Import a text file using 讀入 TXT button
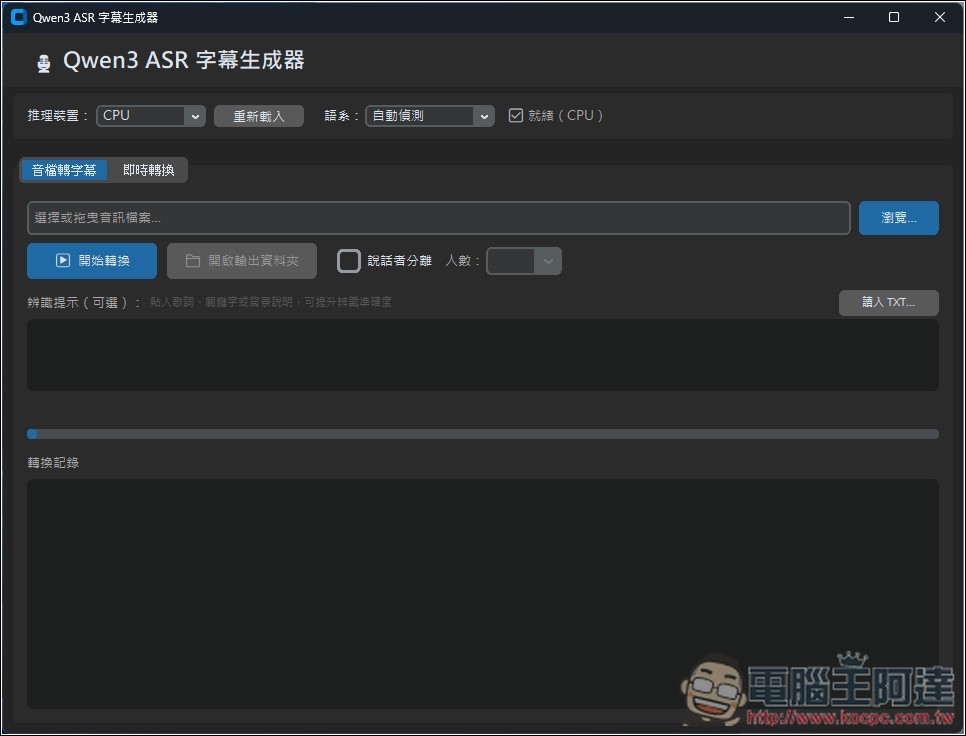This screenshot has width=966, height=736. 887,302
